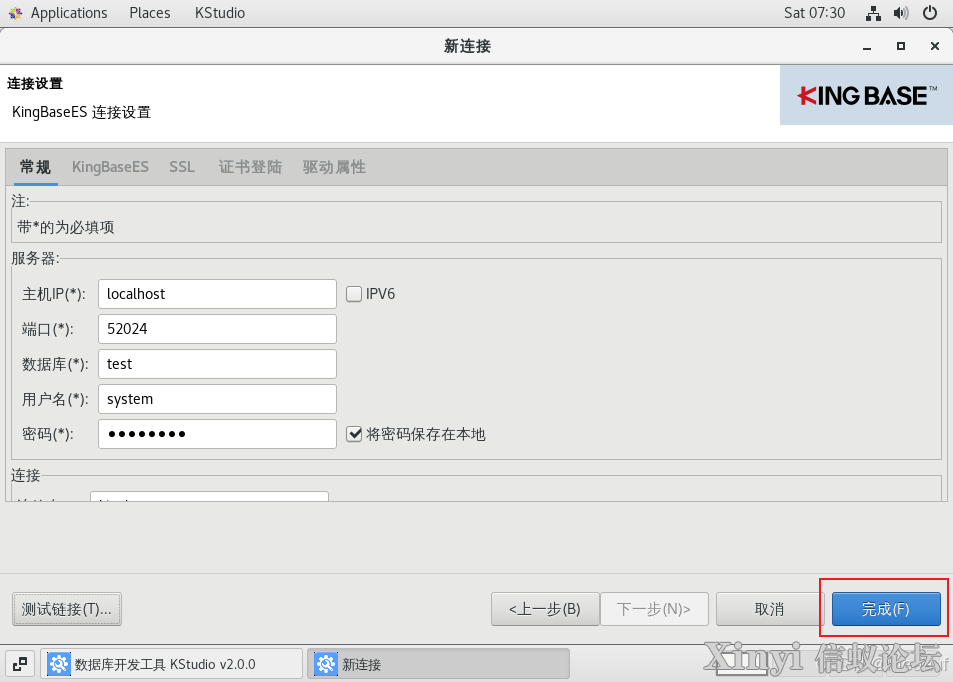This screenshot has height=682, width=953.
Task: Click the KingBase logo banner
Action: [x=866, y=95]
